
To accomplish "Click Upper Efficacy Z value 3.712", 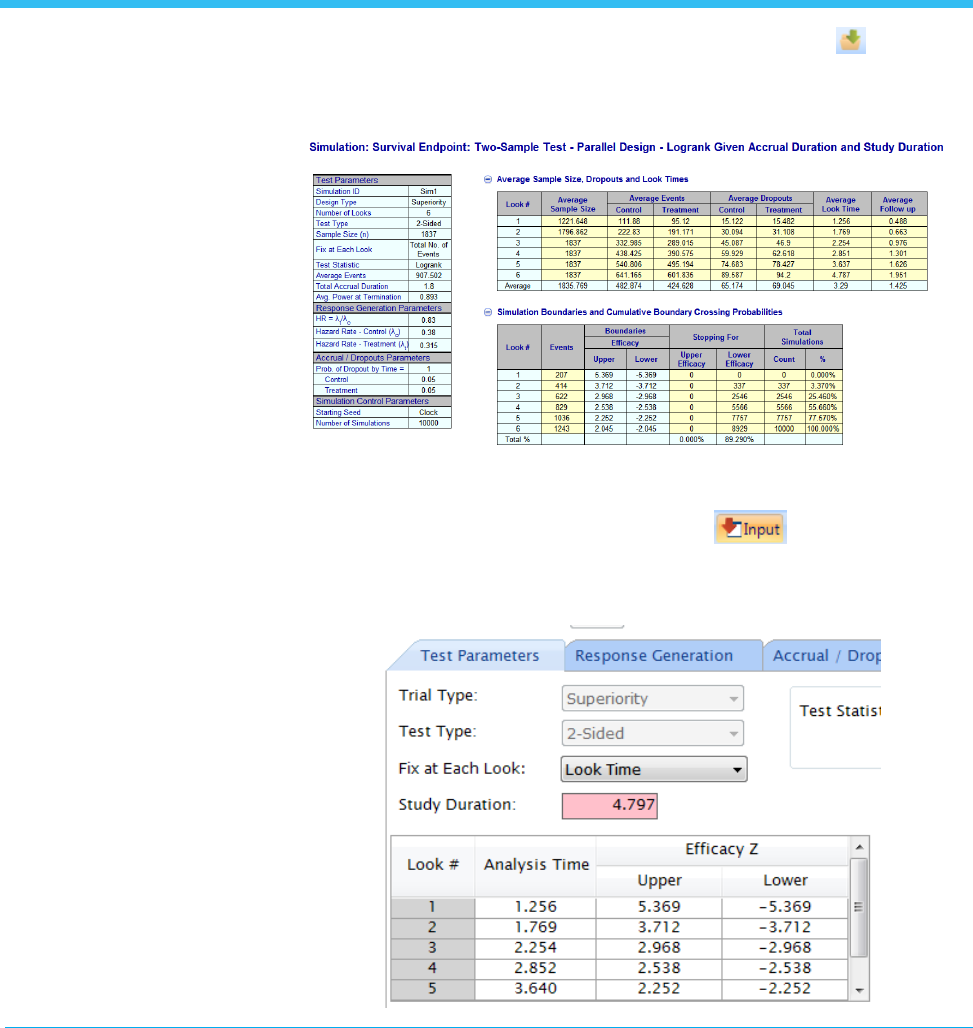I will 658,928.
